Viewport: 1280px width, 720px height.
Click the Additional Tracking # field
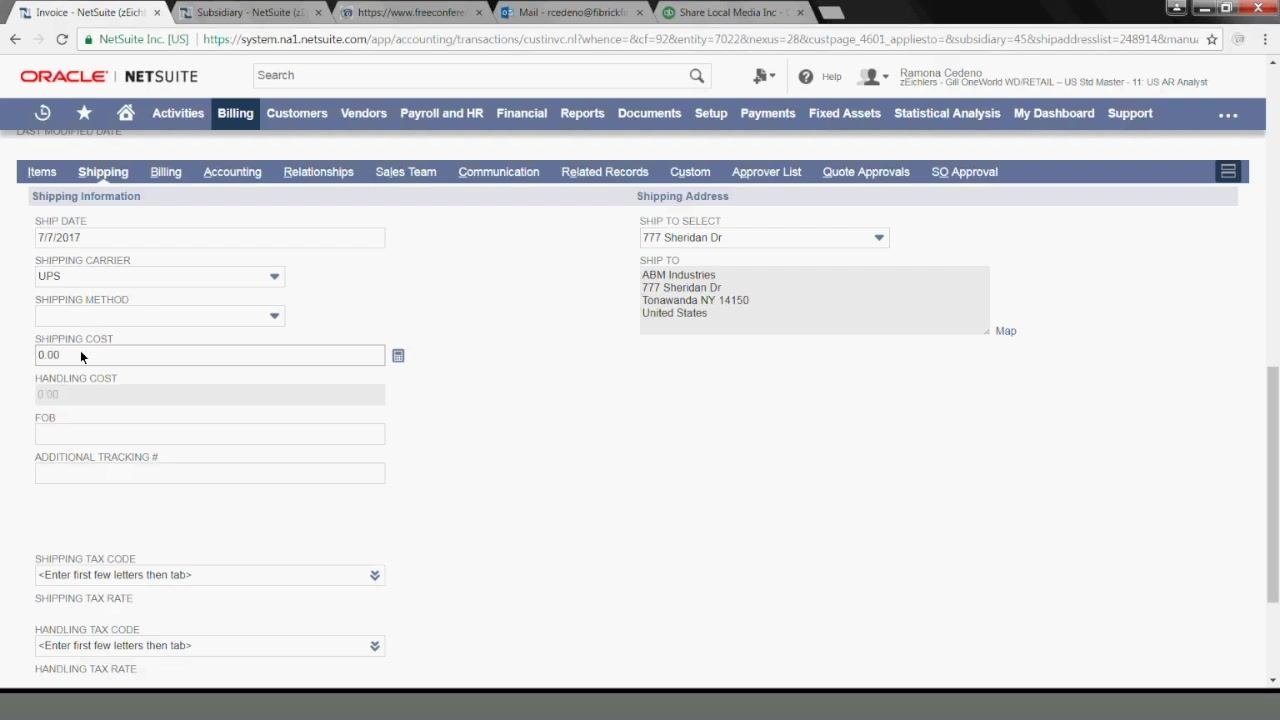210,473
